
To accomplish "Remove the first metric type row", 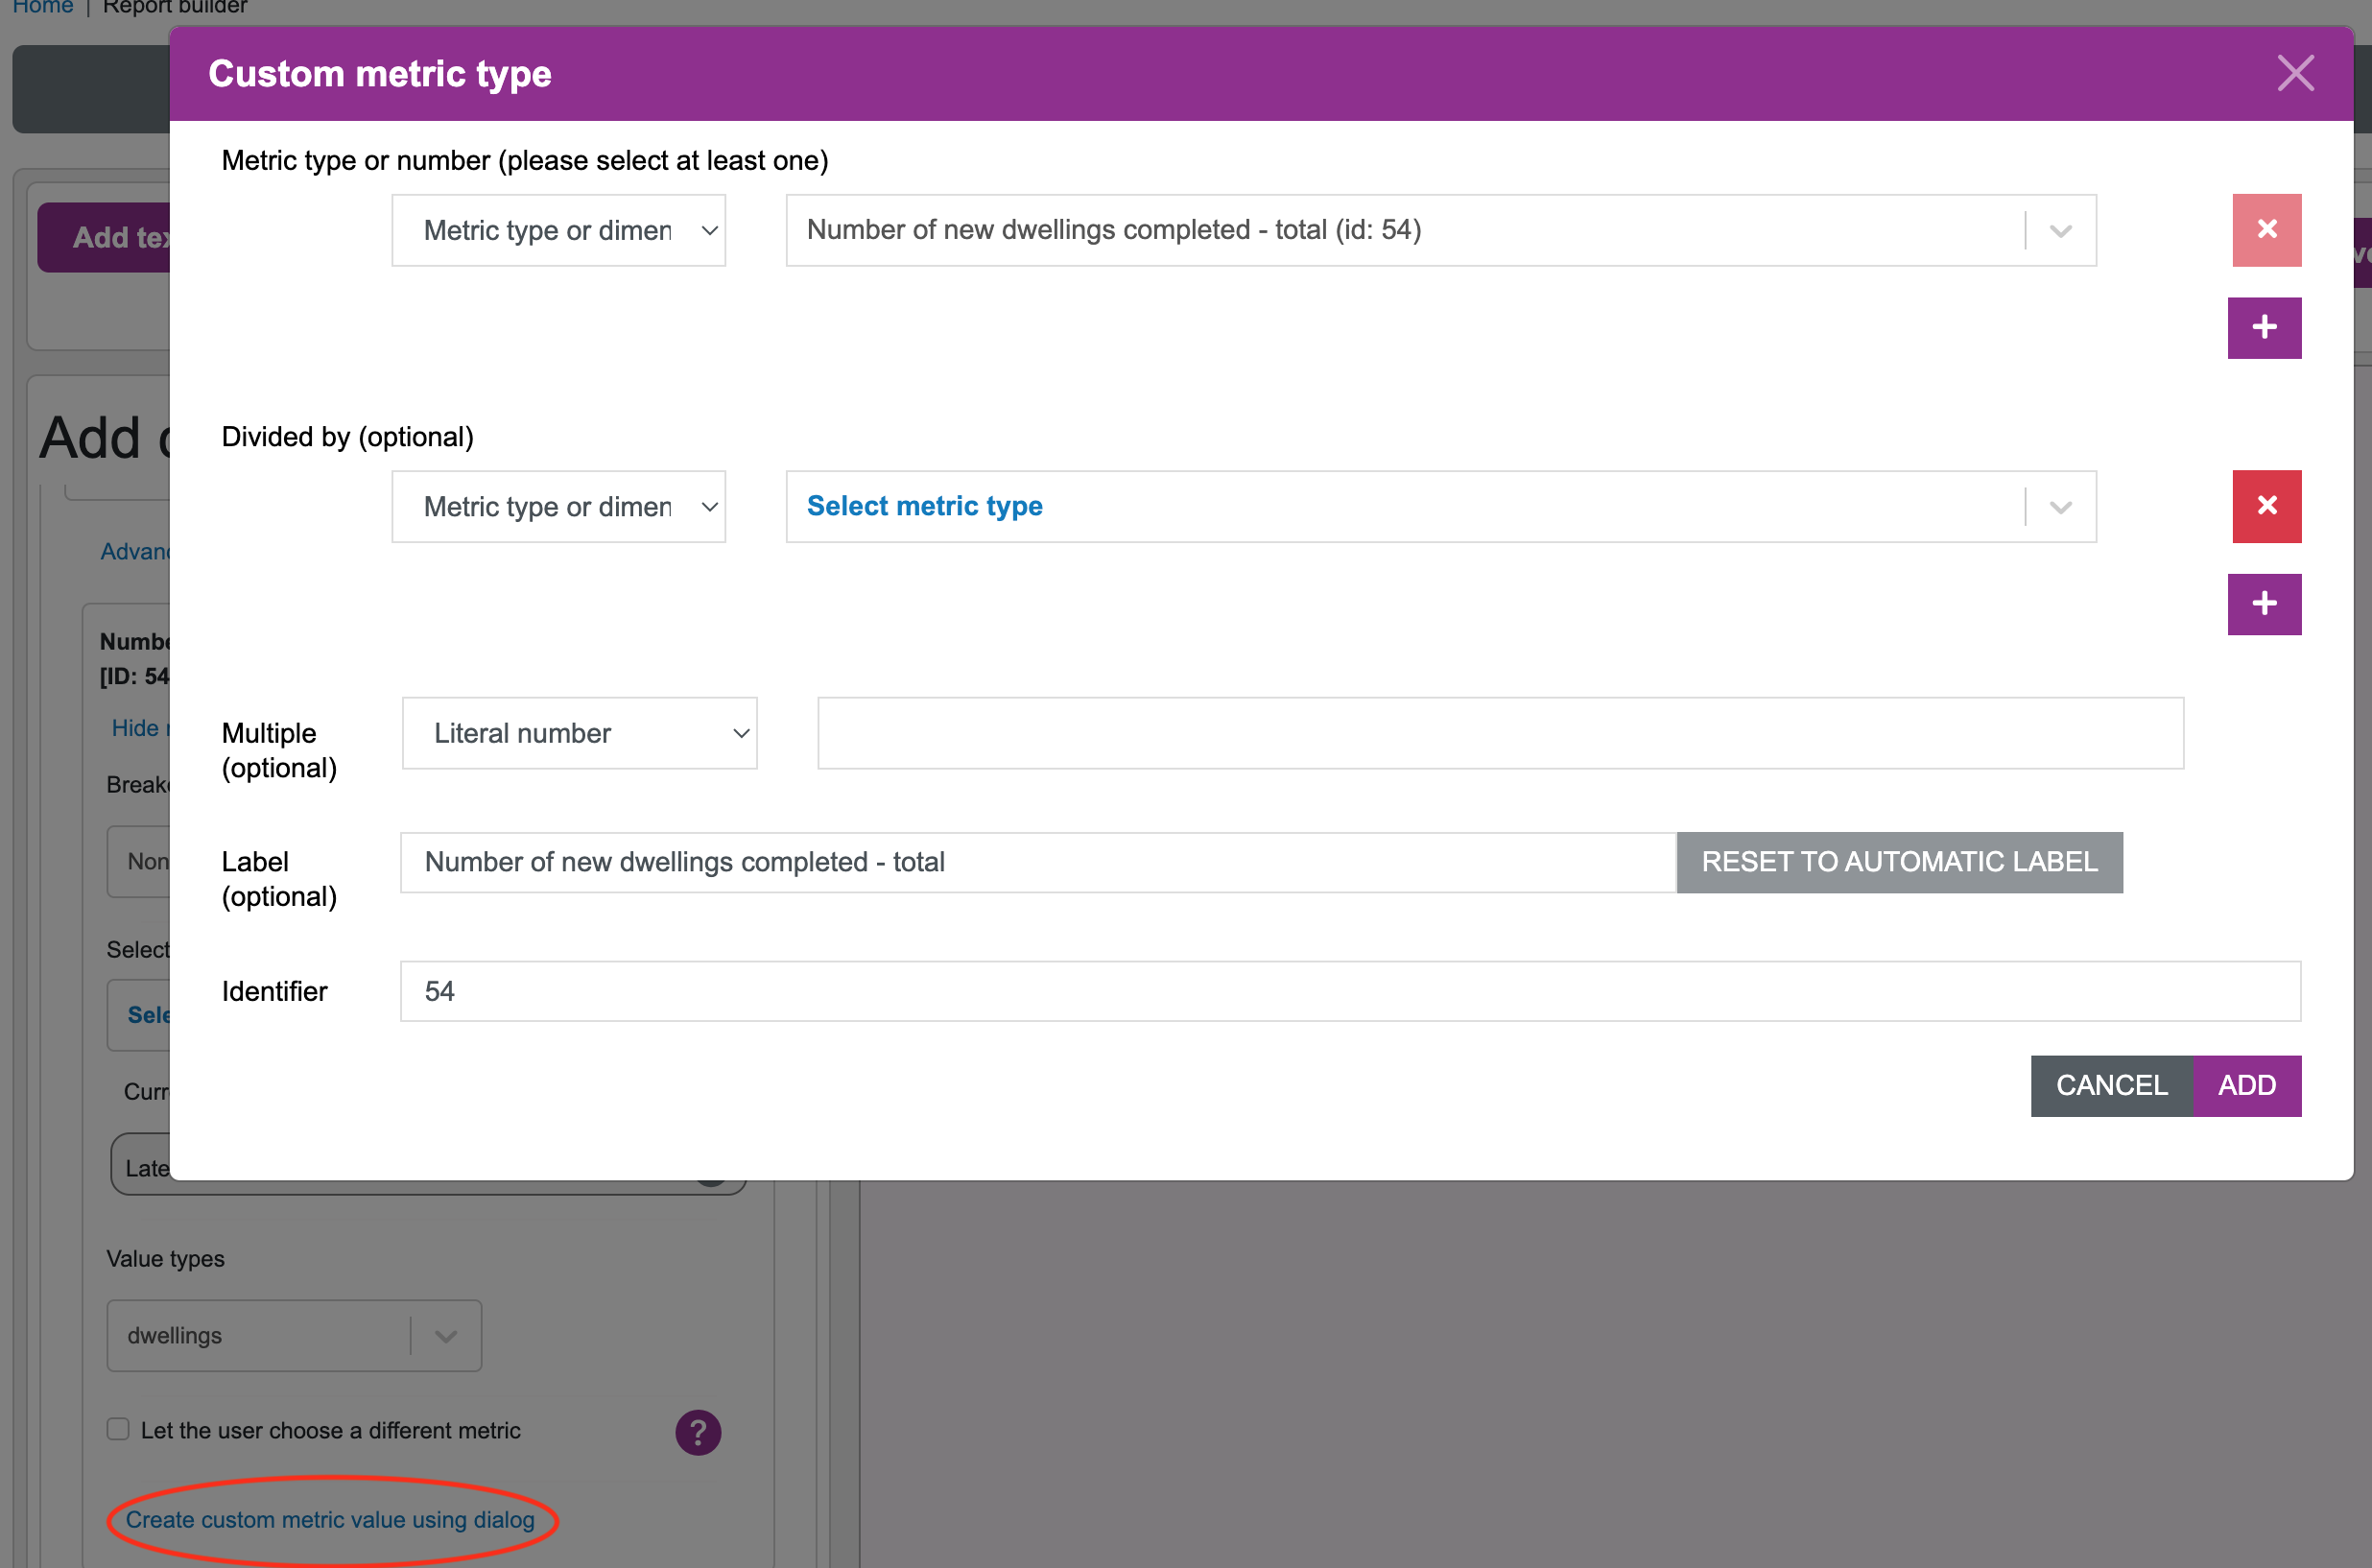I will click(2266, 230).
